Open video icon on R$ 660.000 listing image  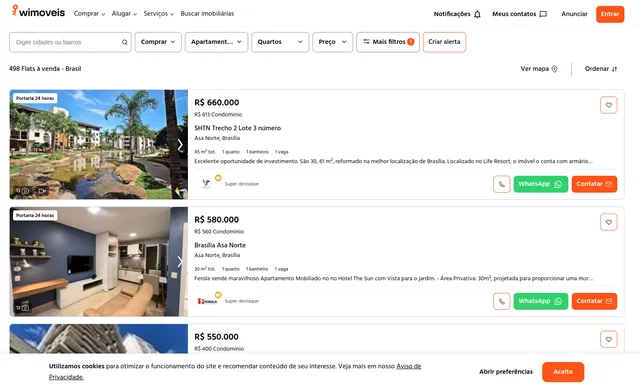(42, 191)
